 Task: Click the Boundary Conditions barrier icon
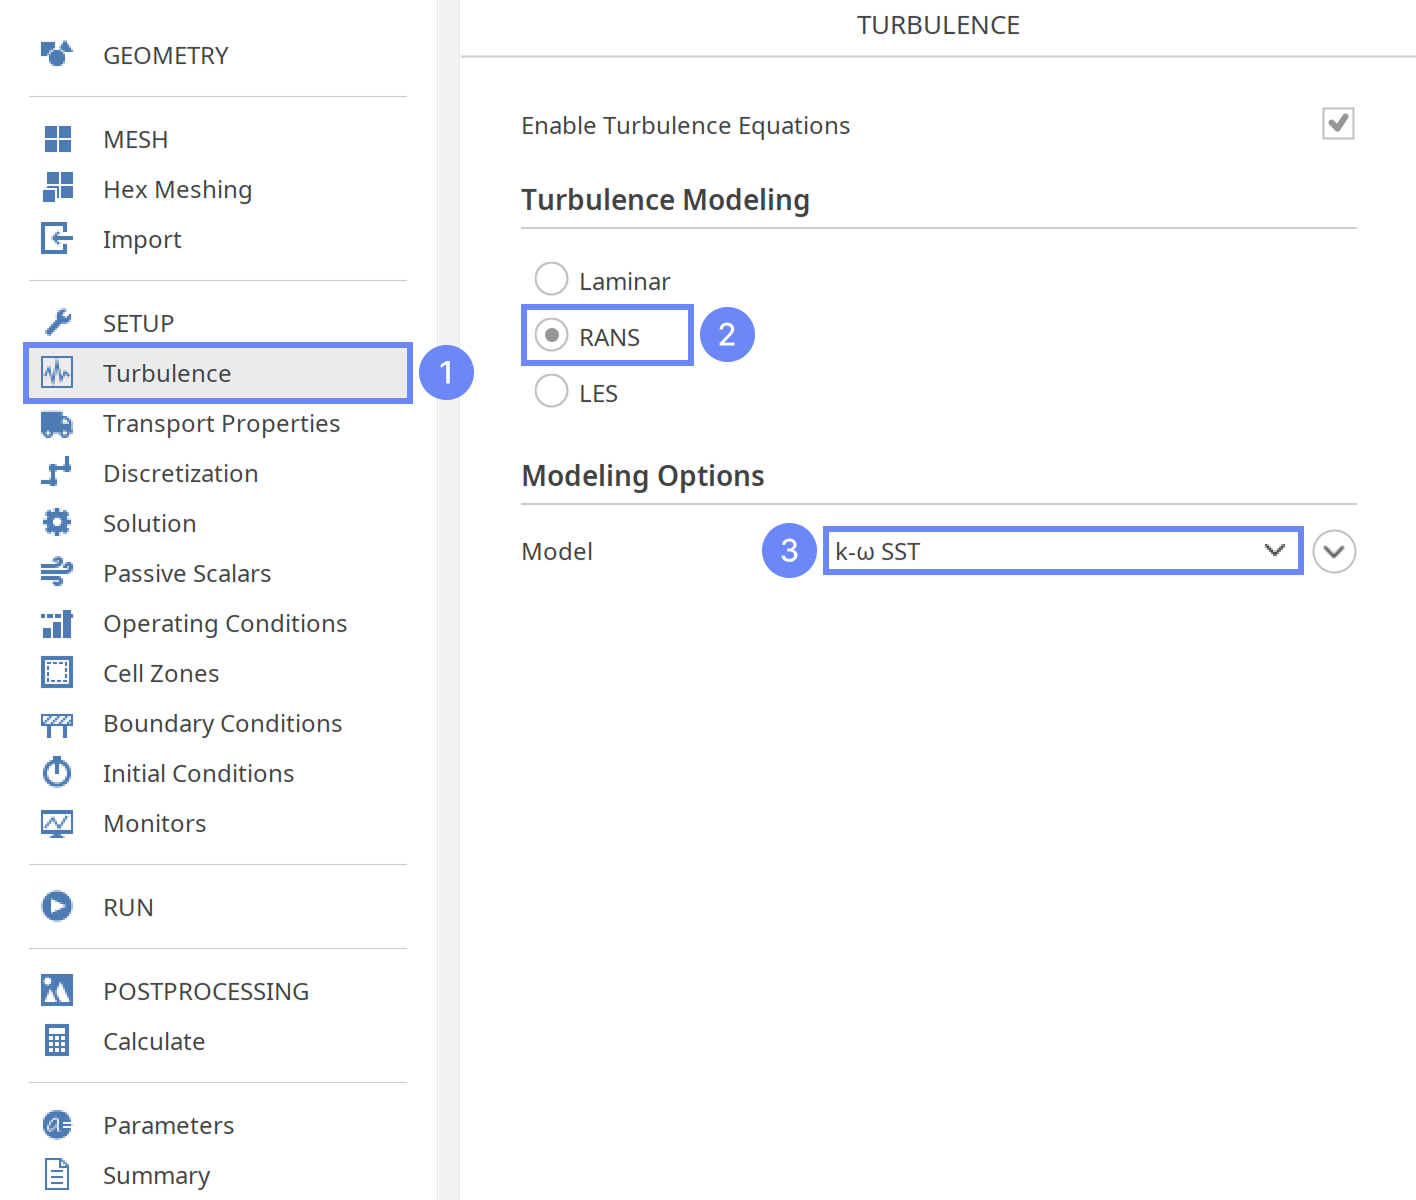(57, 724)
